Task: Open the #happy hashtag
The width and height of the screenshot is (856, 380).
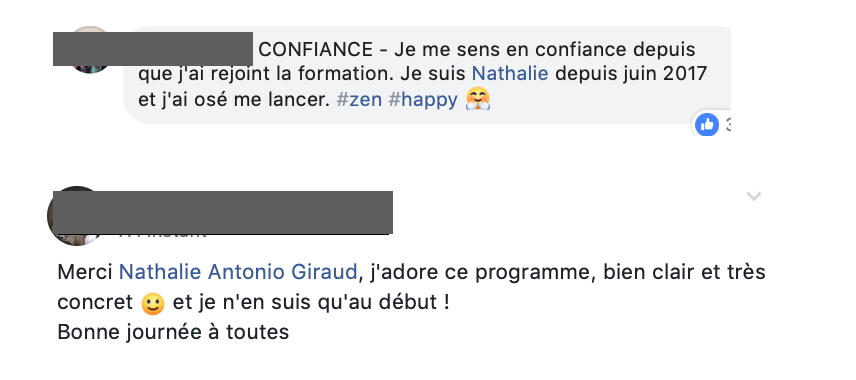Action: [x=423, y=100]
